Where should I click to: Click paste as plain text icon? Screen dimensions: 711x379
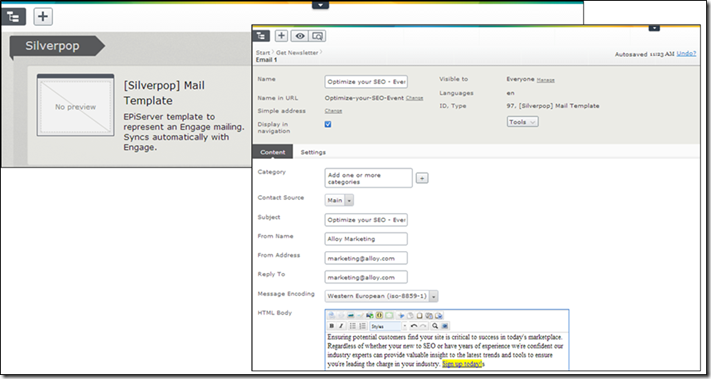(429, 315)
